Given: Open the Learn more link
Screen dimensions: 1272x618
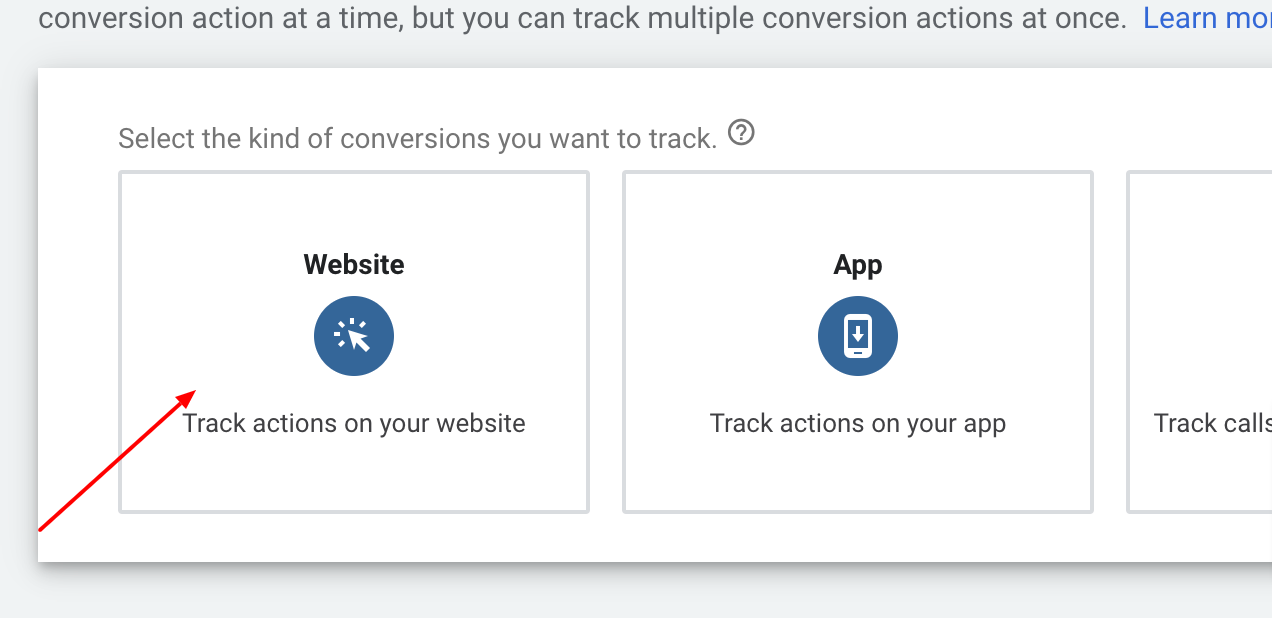Looking at the screenshot, I should click(x=1206, y=18).
